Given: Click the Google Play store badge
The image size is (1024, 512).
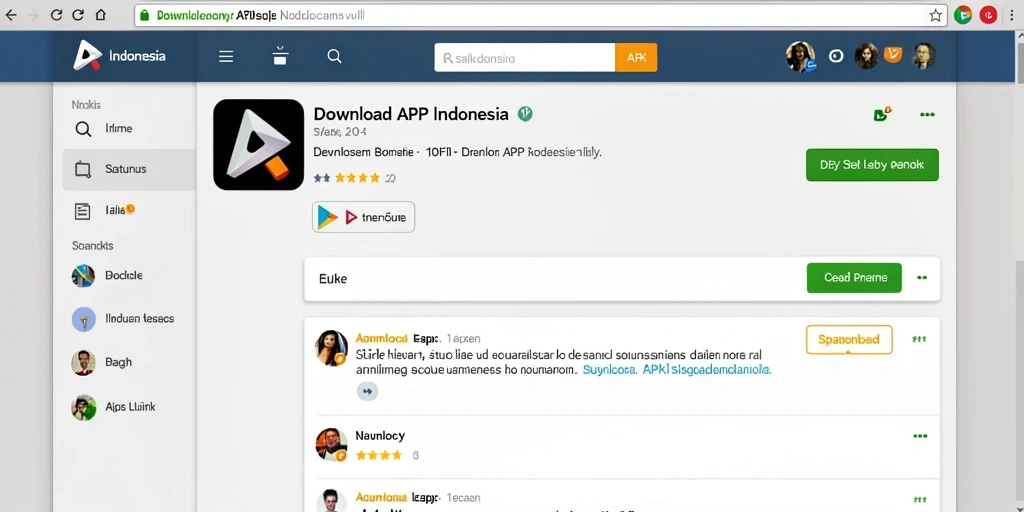Looking at the screenshot, I should point(364,217).
